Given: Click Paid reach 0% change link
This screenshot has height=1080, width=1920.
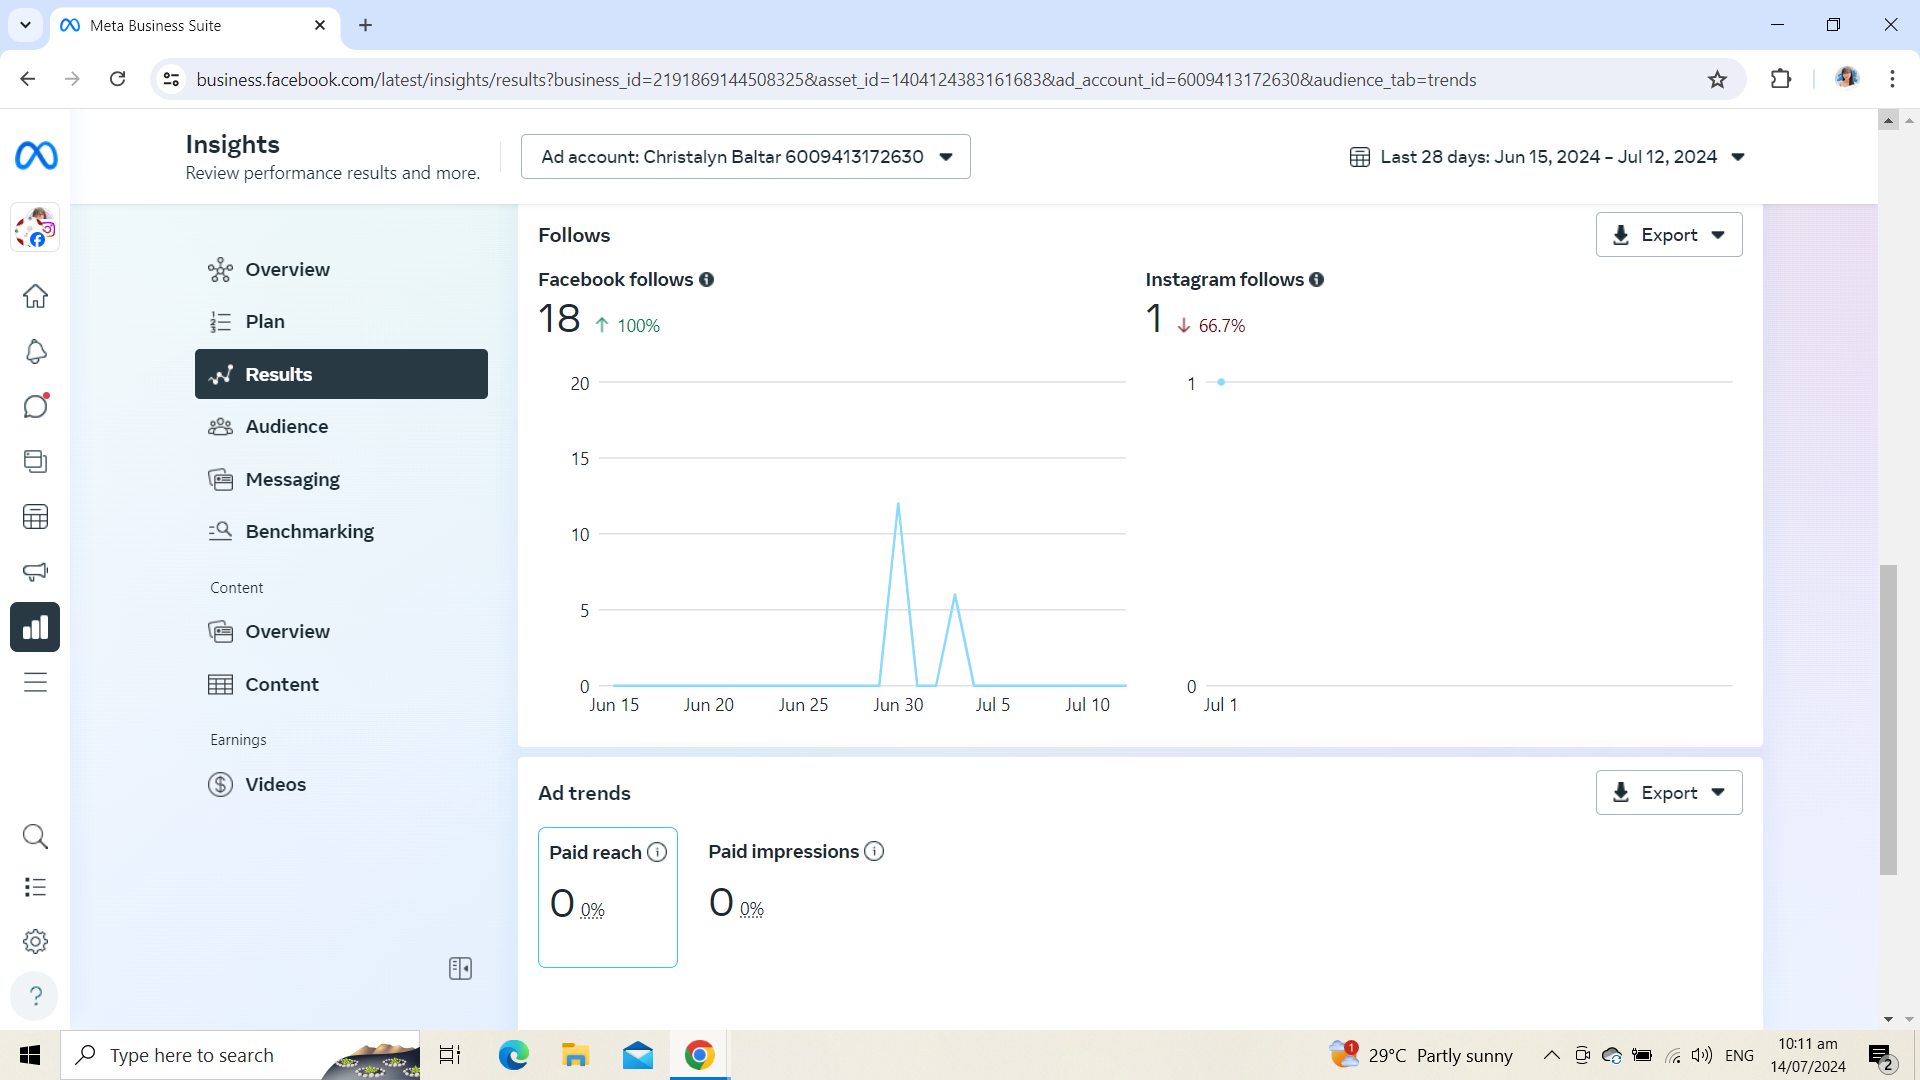Looking at the screenshot, I should (x=593, y=910).
